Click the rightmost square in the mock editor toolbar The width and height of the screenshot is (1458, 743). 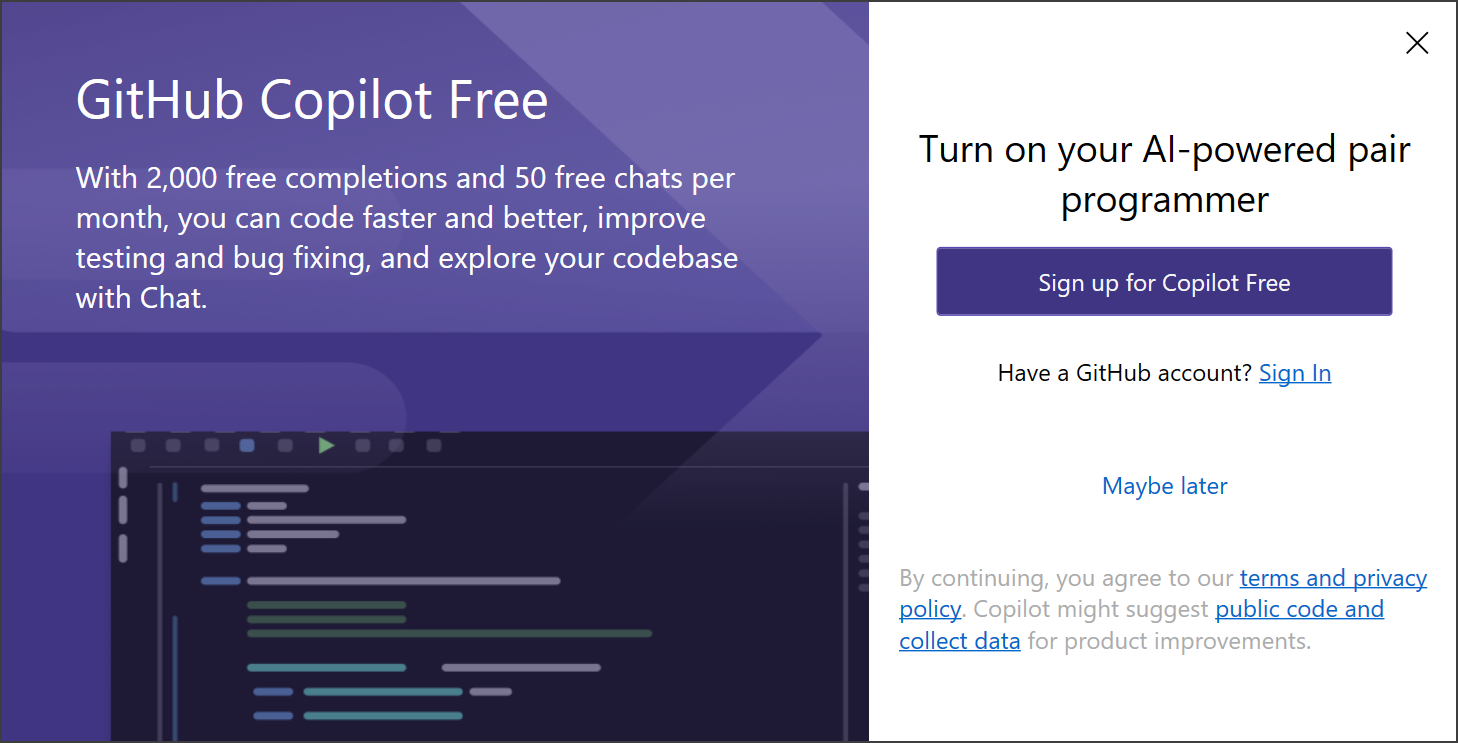[433, 446]
